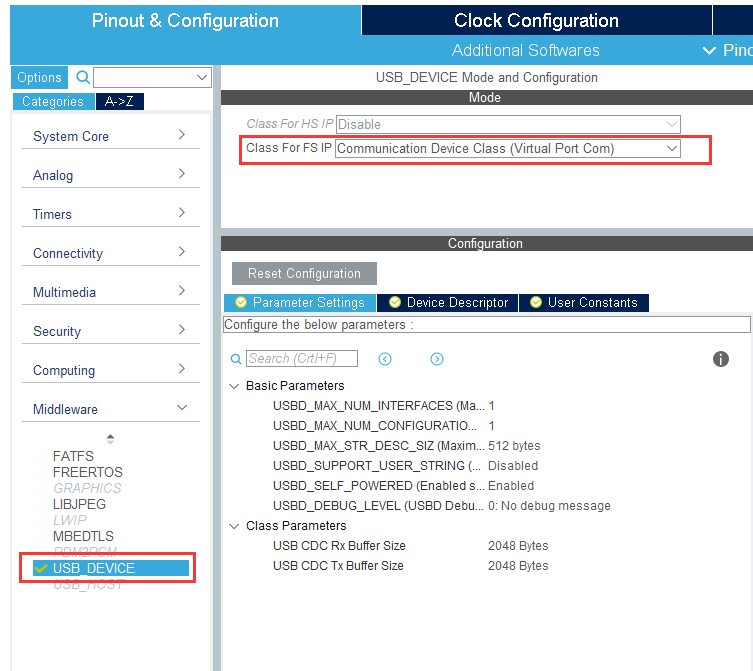Open the peripheral search combo box
The image size is (753, 671).
coord(152,77)
